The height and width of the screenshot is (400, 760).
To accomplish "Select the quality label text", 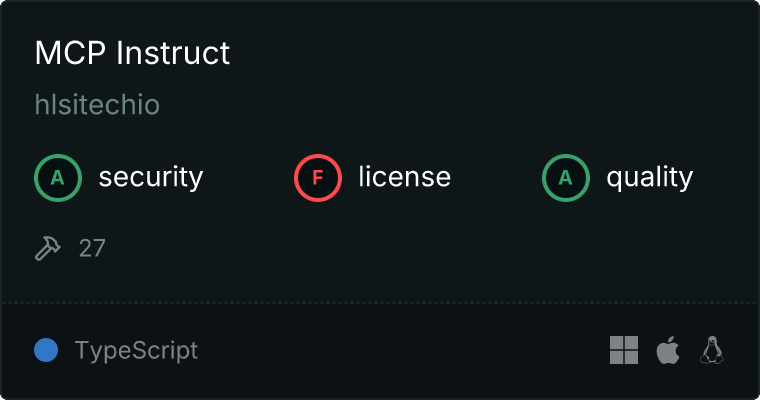I will 650,178.
